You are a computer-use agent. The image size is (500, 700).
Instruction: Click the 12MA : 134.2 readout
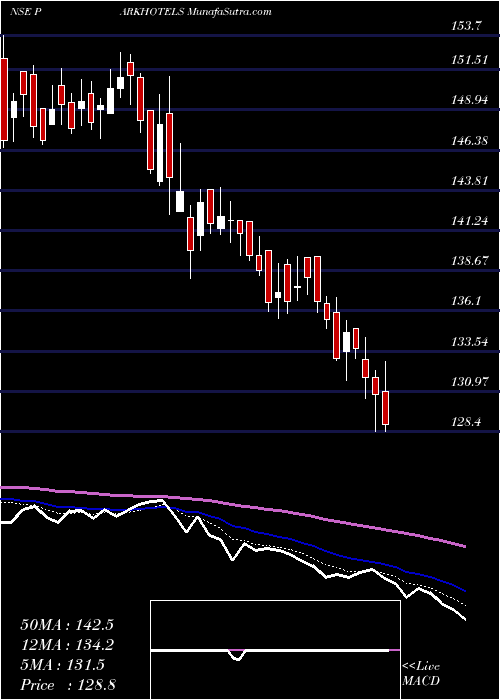(x=67, y=645)
